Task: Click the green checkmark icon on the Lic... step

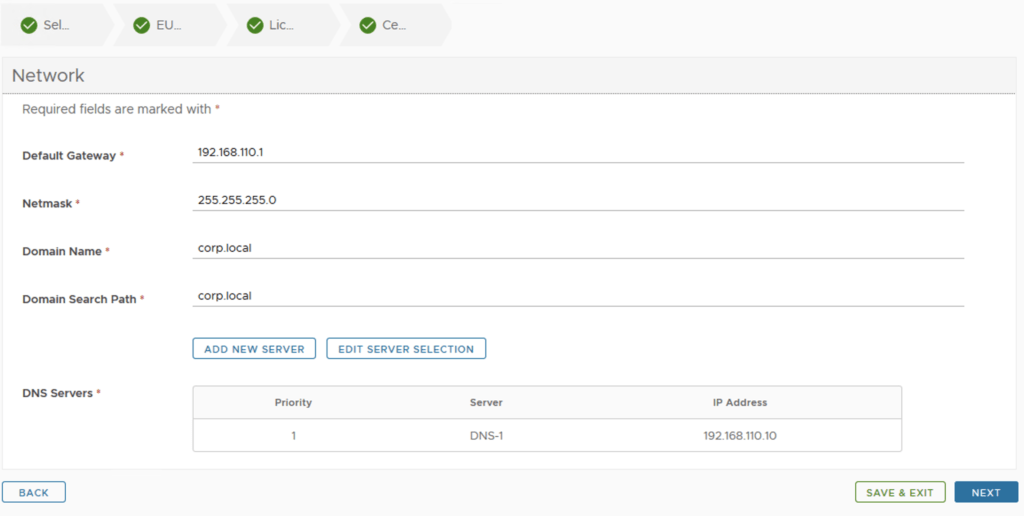Action: [x=255, y=25]
